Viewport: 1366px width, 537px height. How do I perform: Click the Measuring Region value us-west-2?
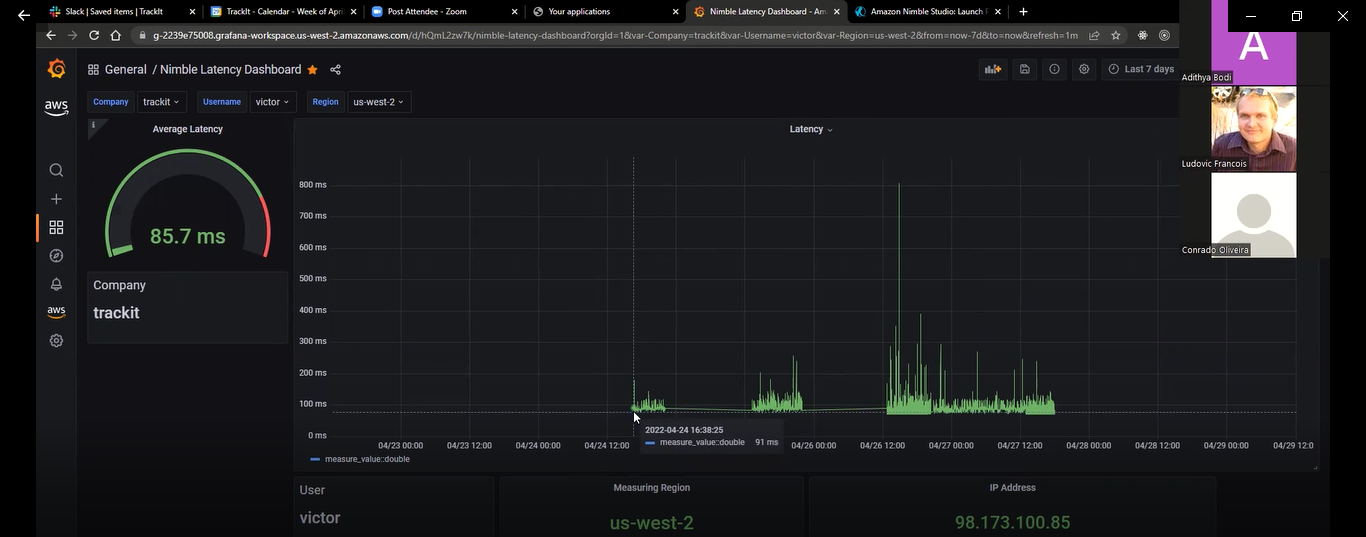[651, 522]
